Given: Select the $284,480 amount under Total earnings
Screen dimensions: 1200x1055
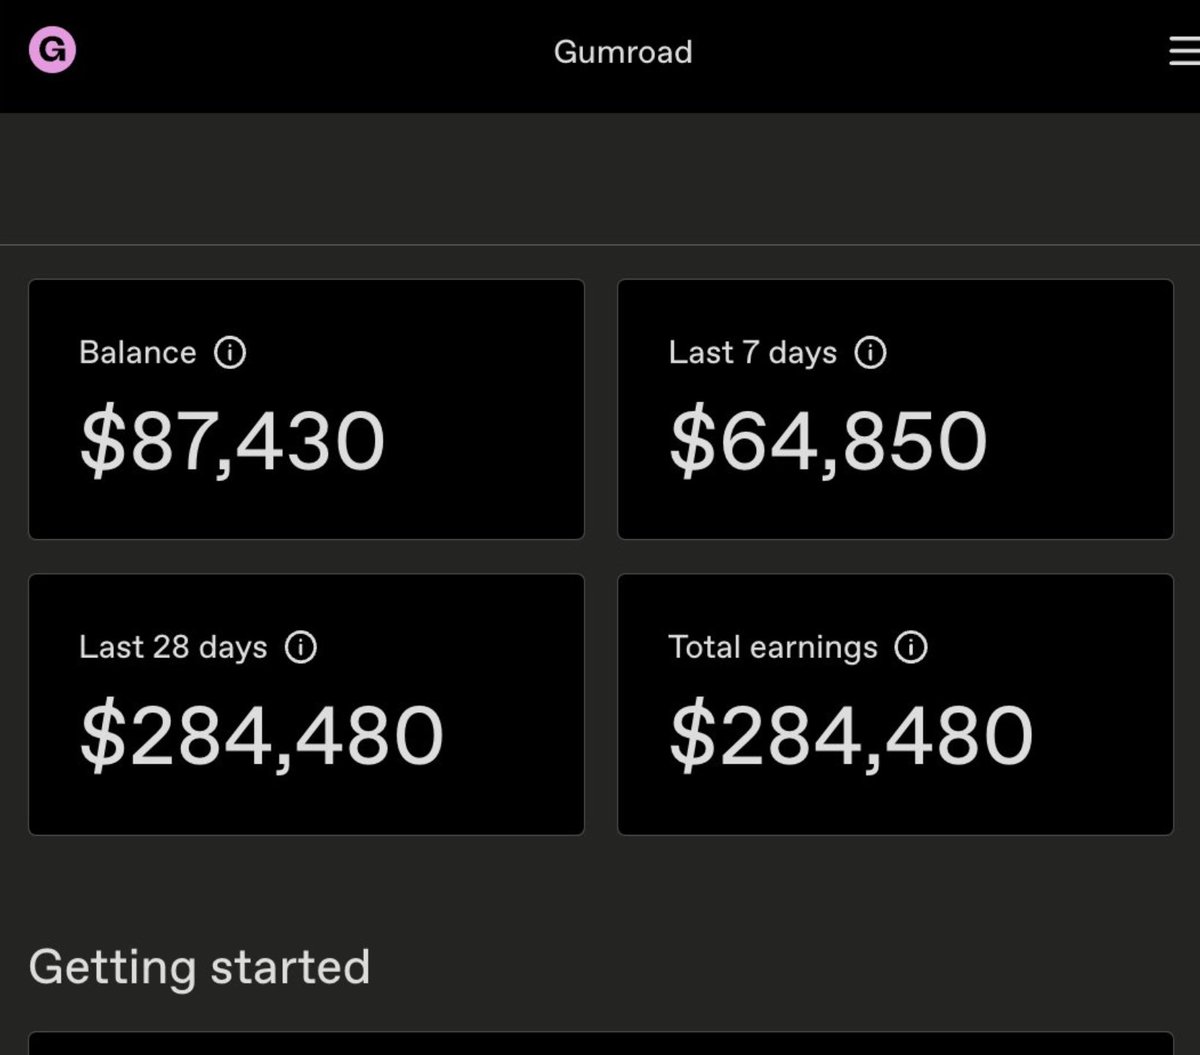Looking at the screenshot, I should point(851,736).
